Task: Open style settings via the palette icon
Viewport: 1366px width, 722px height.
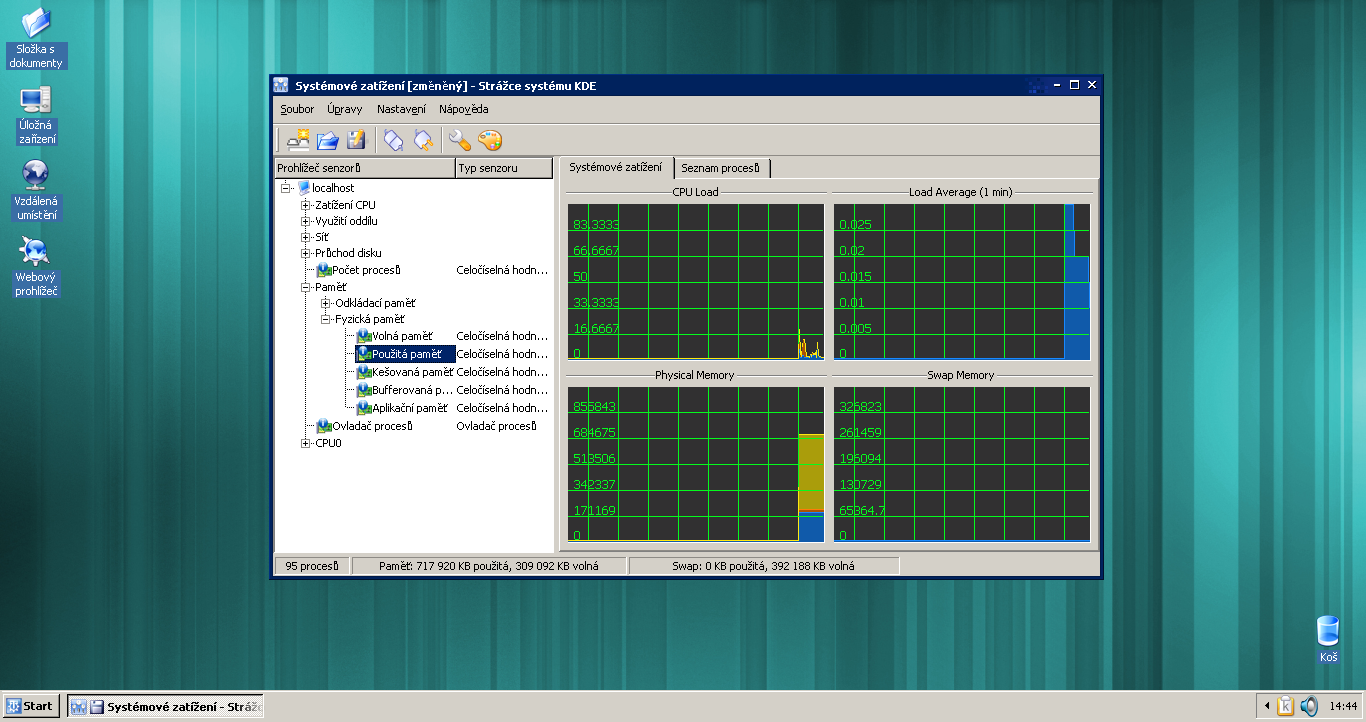Action: (489, 141)
